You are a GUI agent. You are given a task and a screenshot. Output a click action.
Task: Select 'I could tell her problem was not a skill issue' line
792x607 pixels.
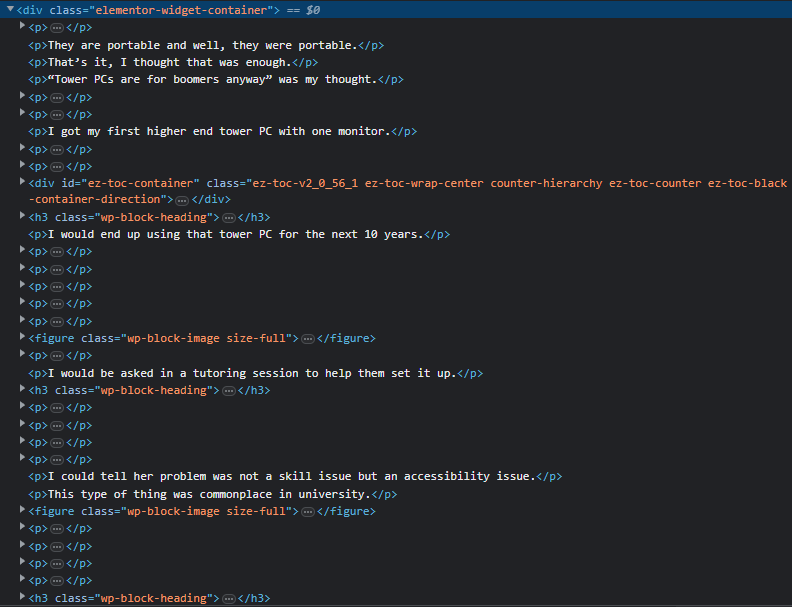[295, 477]
